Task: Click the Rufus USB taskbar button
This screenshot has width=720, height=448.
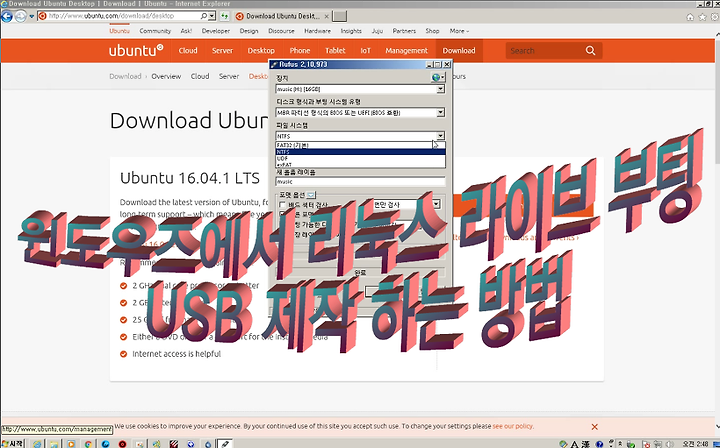Action: pyautogui.click(x=224, y=443)
